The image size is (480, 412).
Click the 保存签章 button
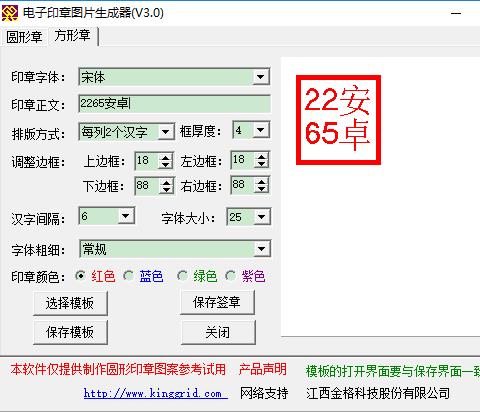coord(217,302)
